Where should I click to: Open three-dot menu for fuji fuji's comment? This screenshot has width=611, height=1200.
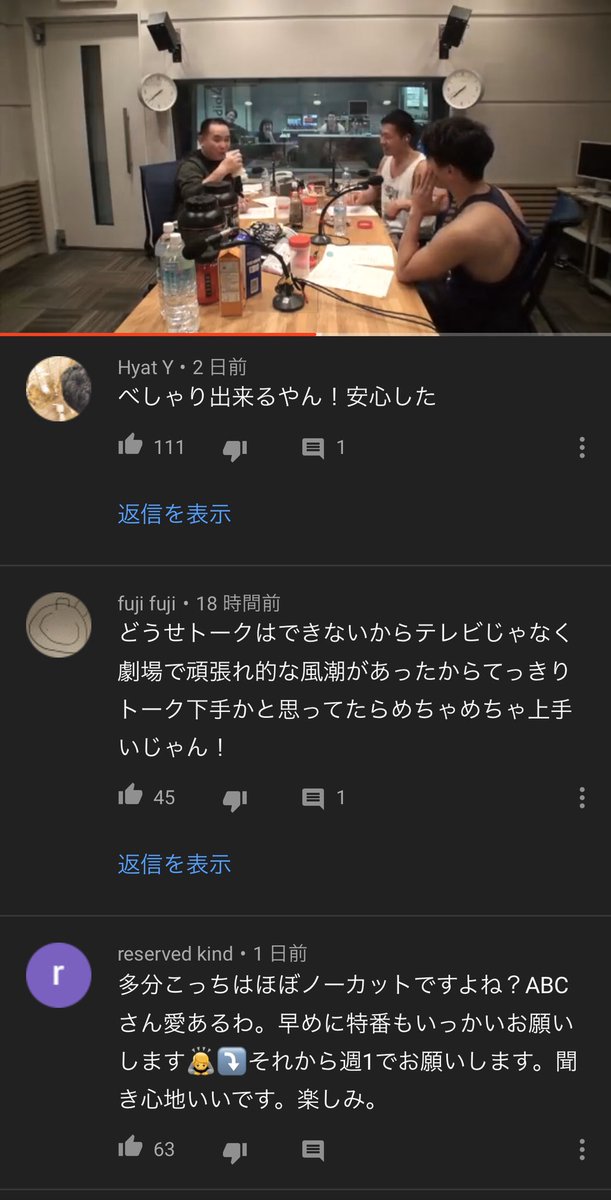[x=582, y=797]
